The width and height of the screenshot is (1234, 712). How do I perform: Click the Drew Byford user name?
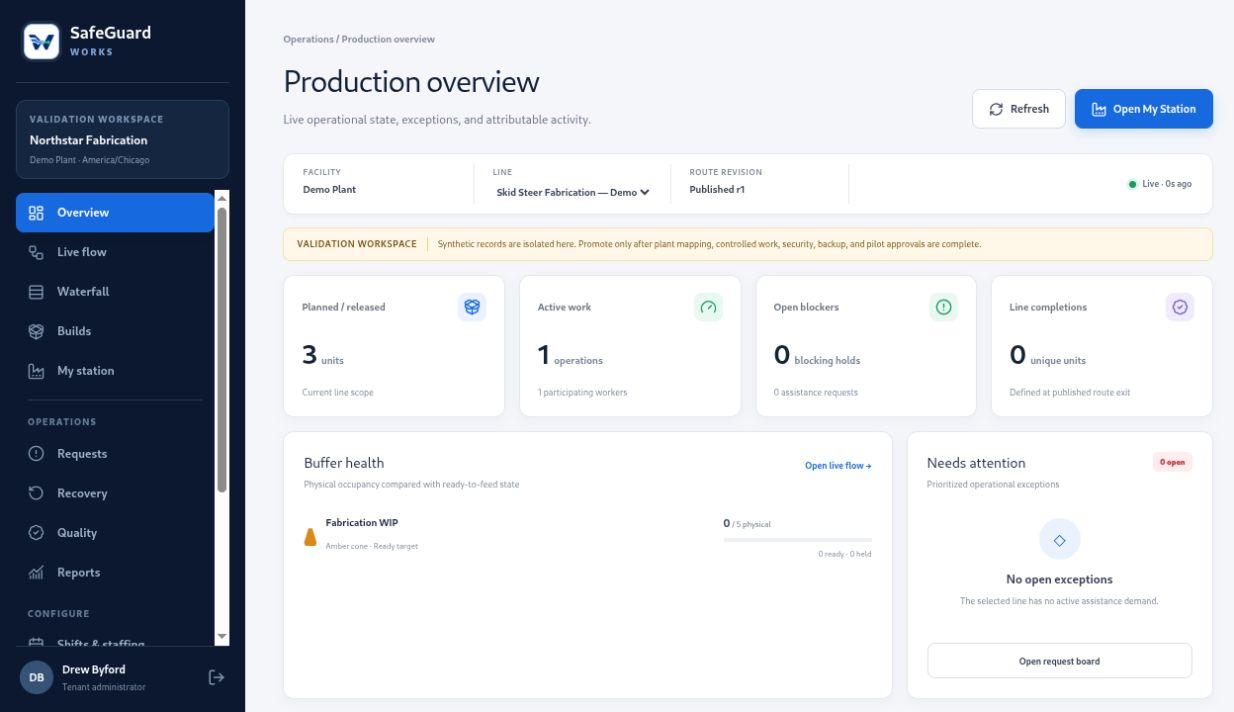pos(94,669)
